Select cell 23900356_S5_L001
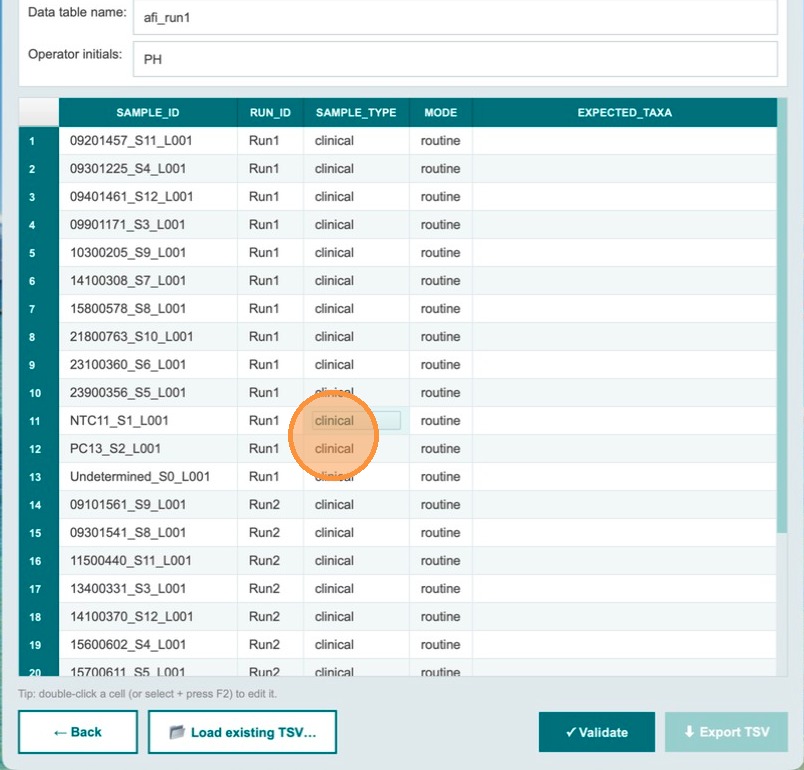The width and height of the screenshot is (804, 770). 148,393
